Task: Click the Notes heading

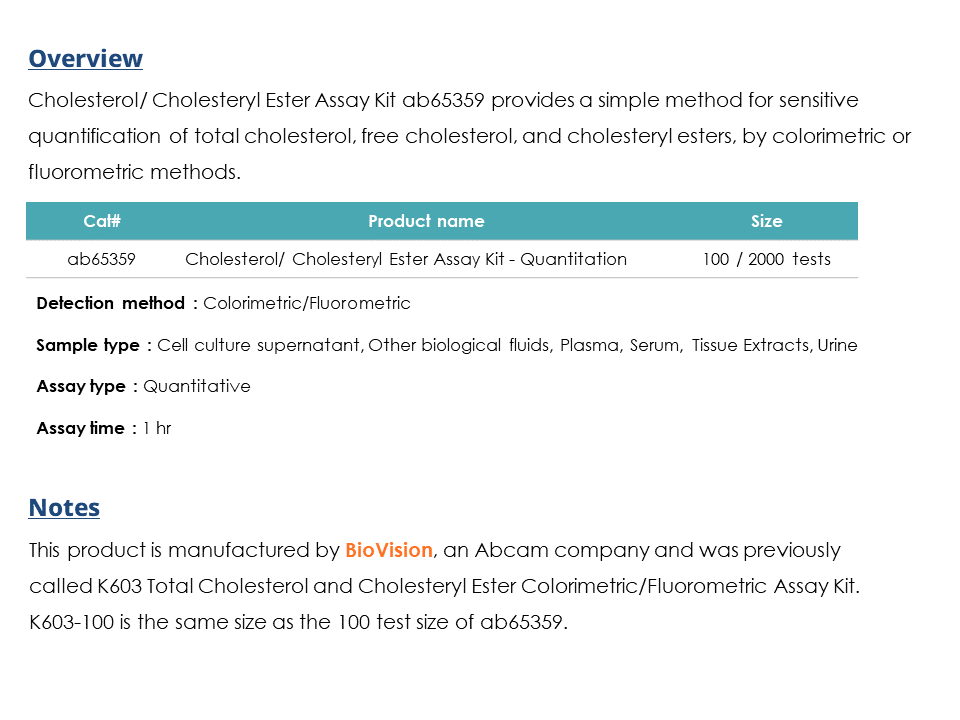Action: pos(64,508)
